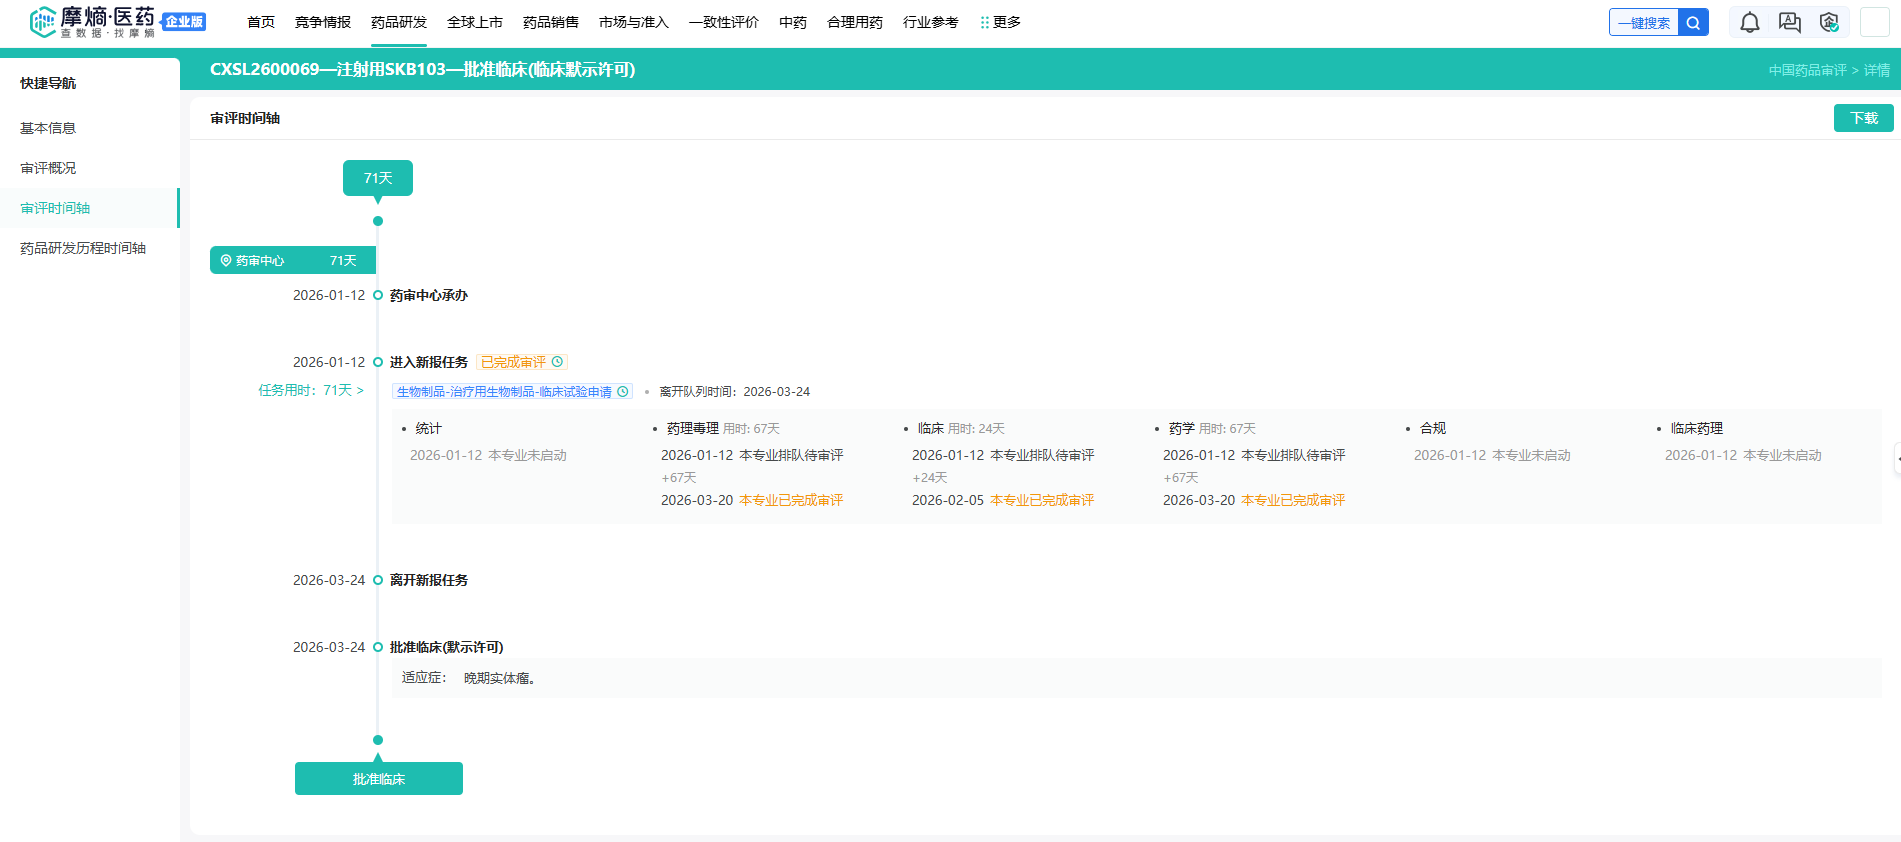
Task: Expand 任务用时 71天 details
Action: (x=311, y=390)
